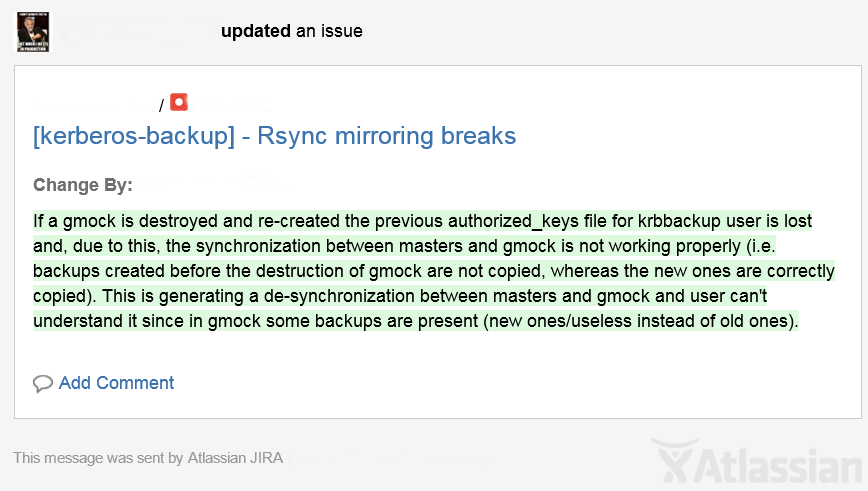Click the red bug issue type icon

tap(179, 102)
